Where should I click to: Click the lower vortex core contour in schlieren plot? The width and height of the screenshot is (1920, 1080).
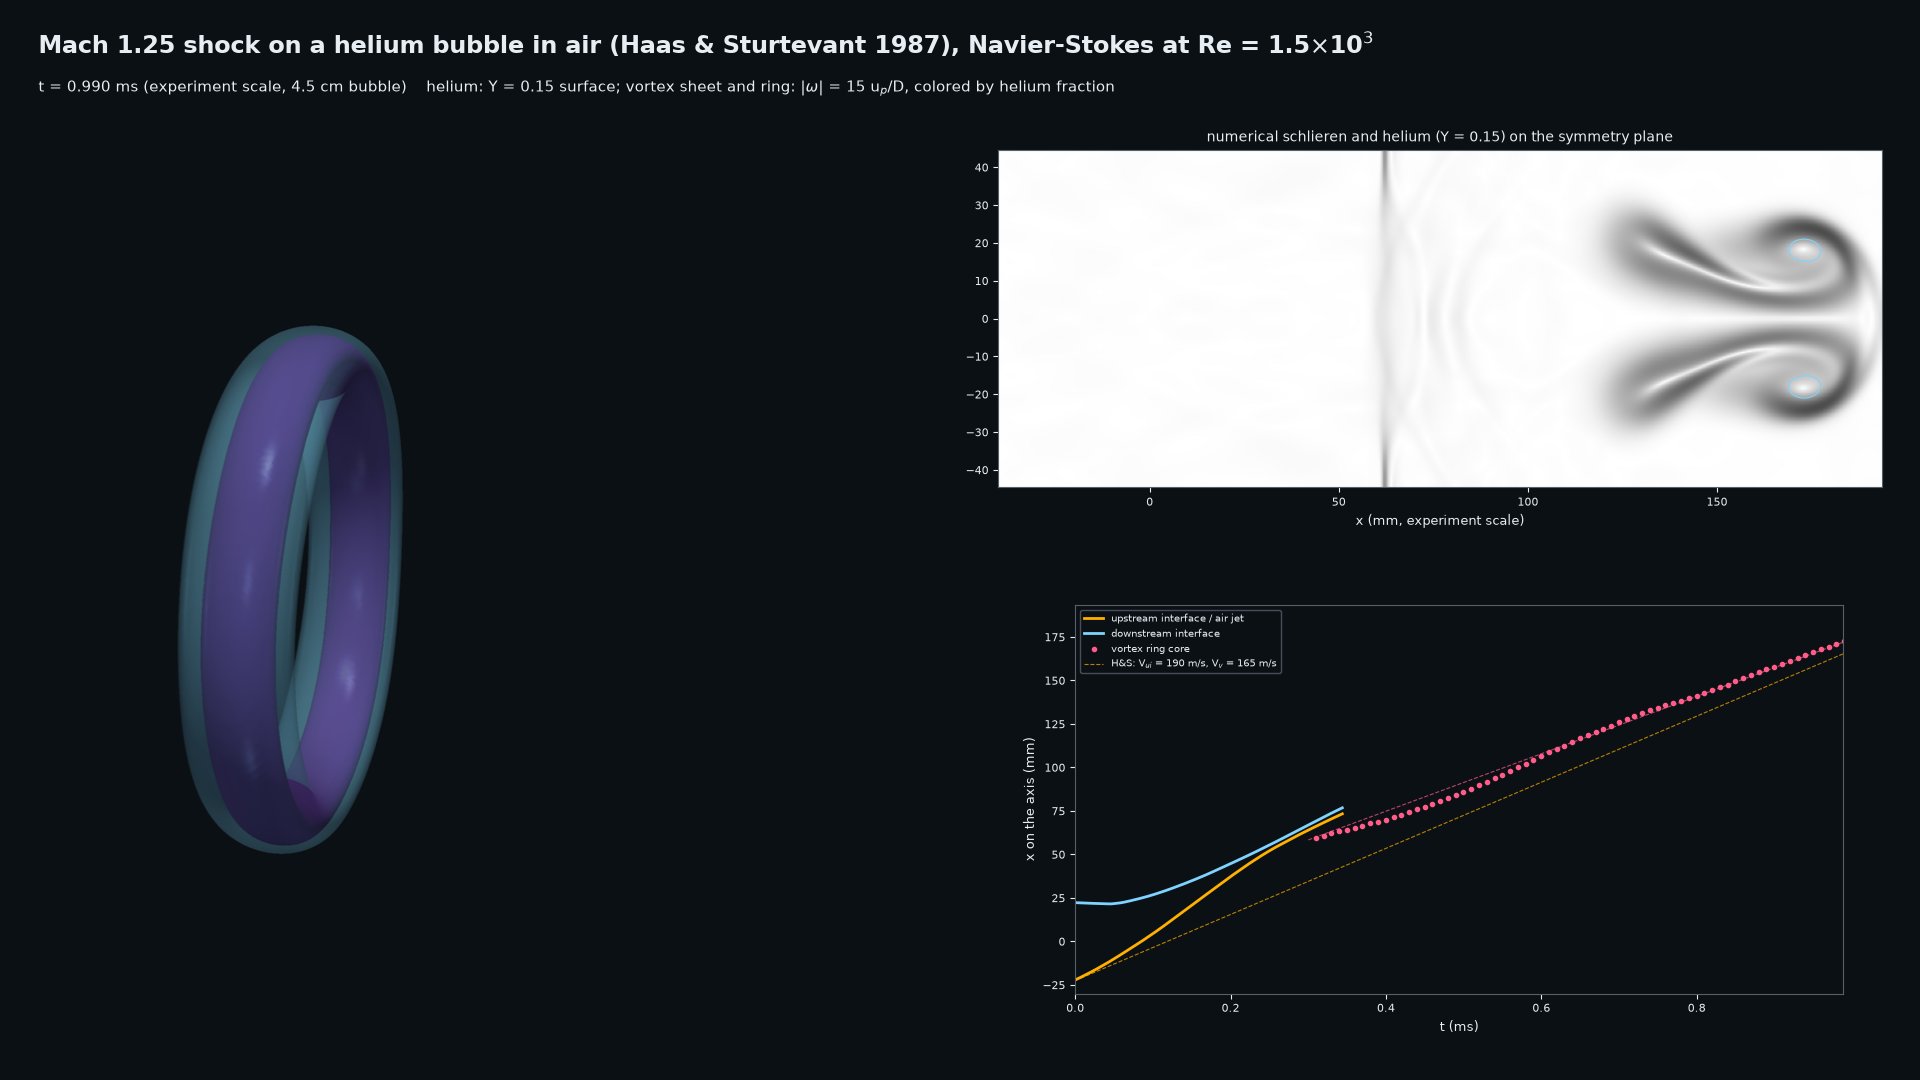point(1803,387)
